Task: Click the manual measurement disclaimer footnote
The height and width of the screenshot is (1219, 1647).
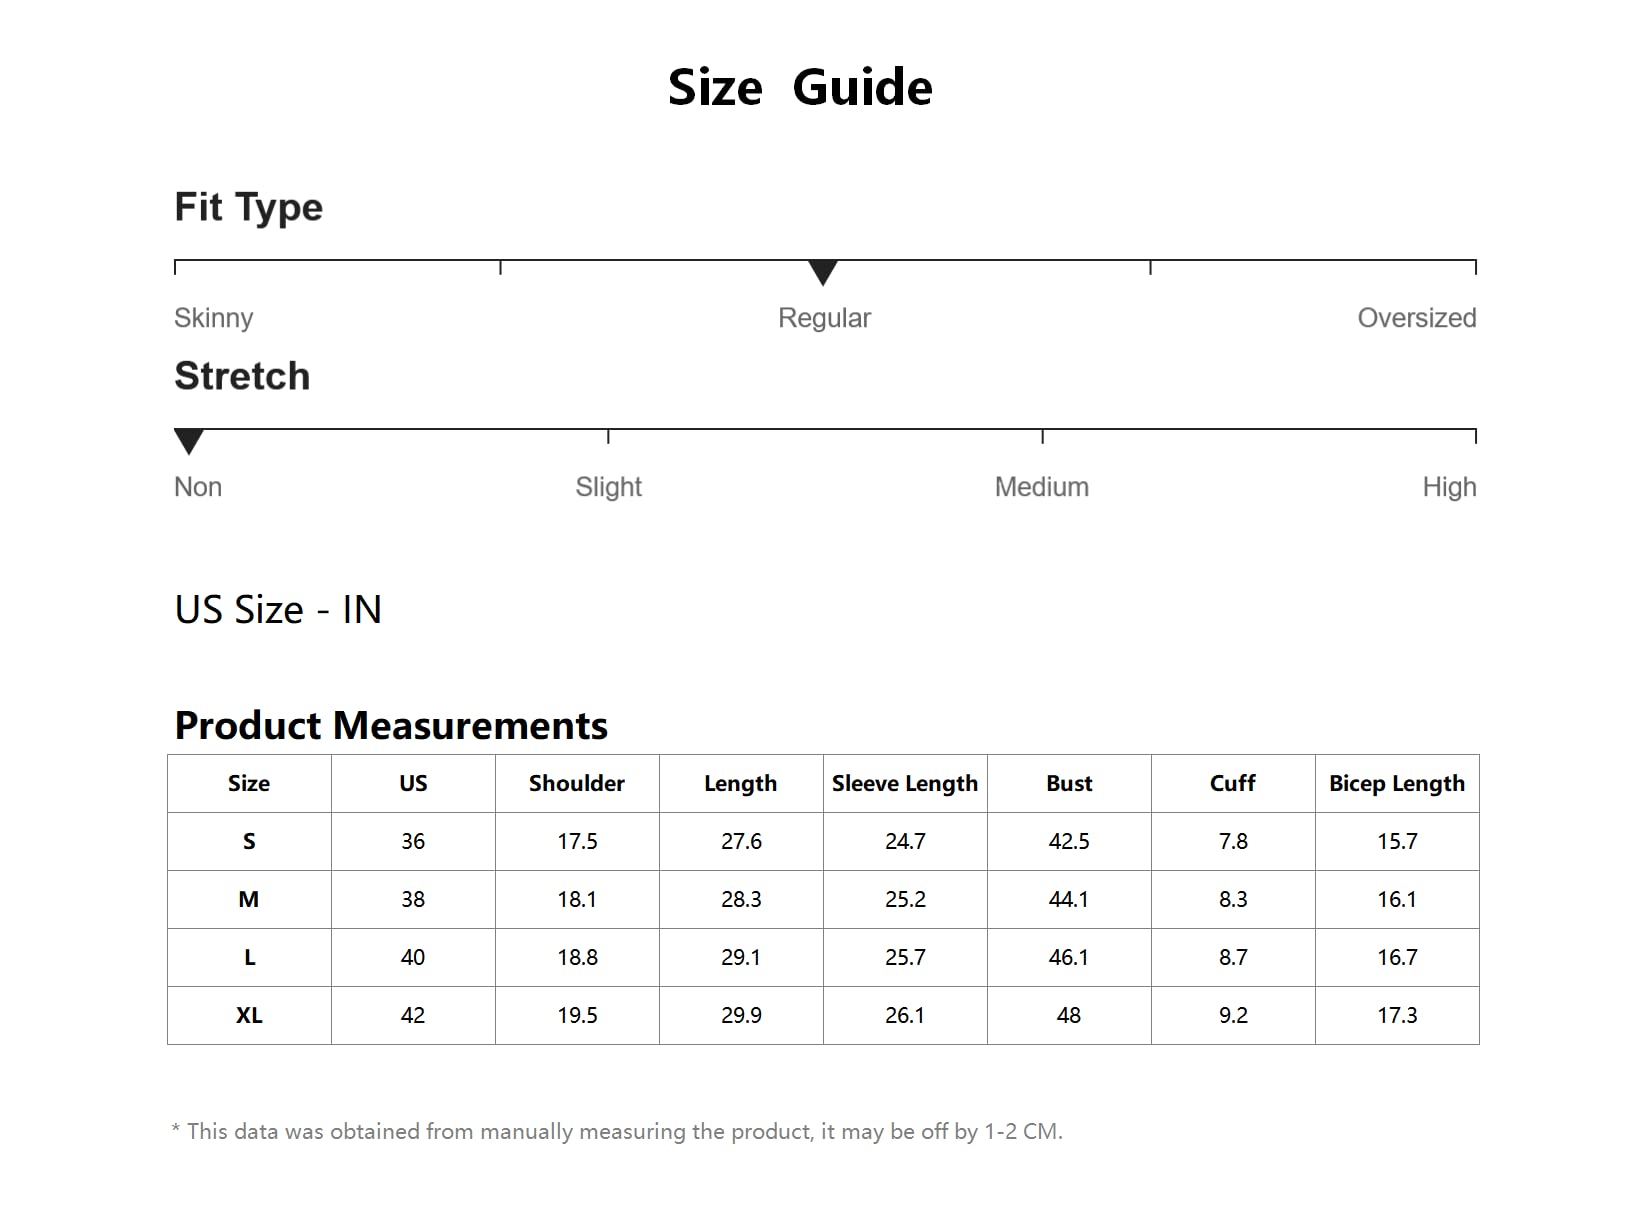Action: [x=617, y=1132]
